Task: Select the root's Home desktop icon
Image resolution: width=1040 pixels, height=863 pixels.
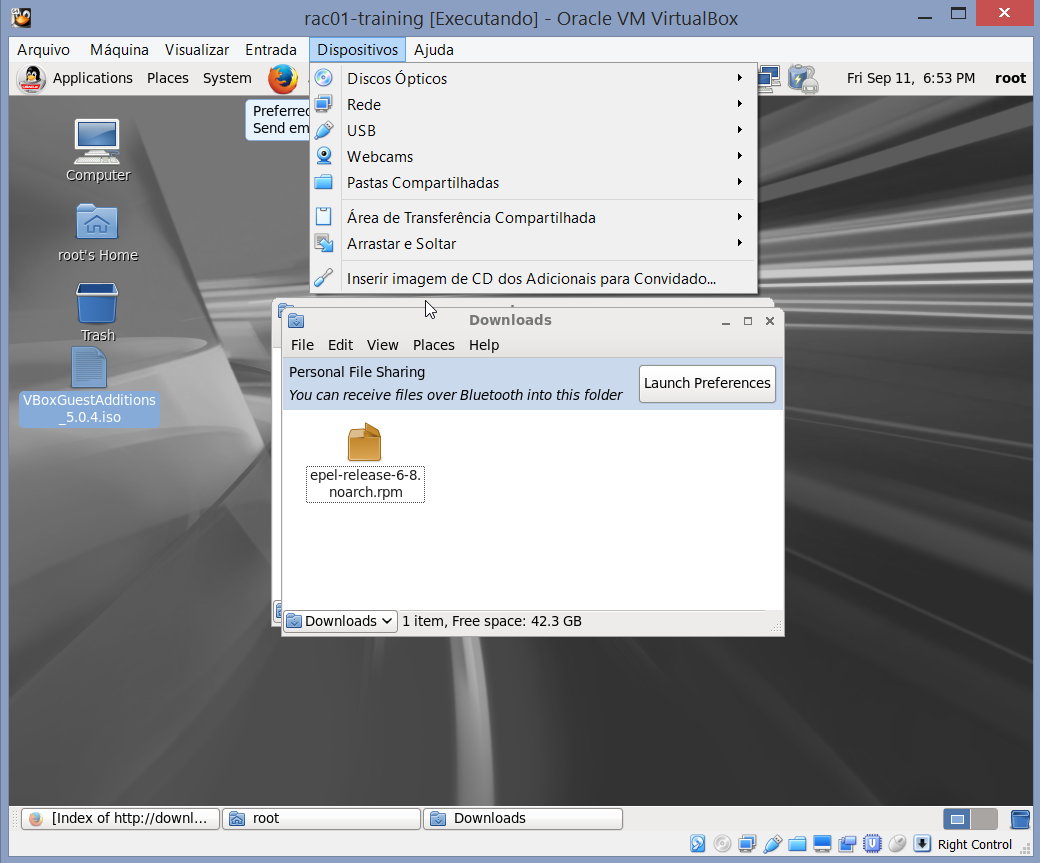Action: [x=98, y=233]
